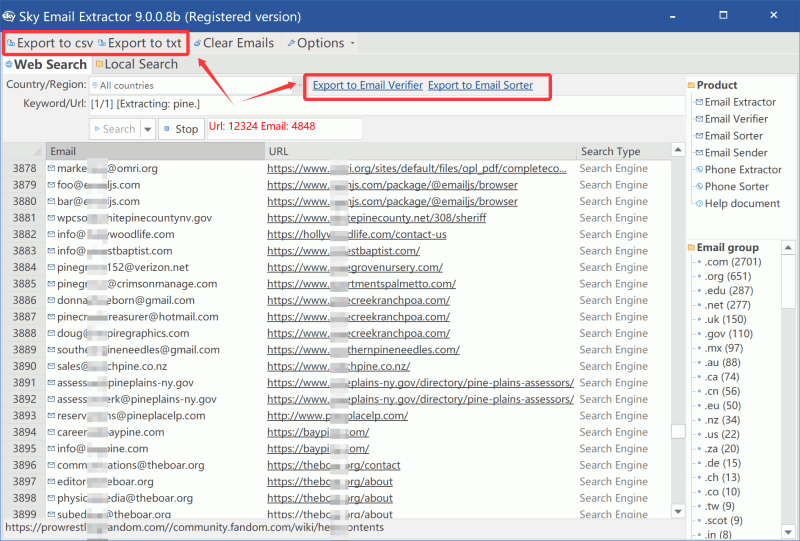Click Email group scroll down arrow

(x=788, y=532)
